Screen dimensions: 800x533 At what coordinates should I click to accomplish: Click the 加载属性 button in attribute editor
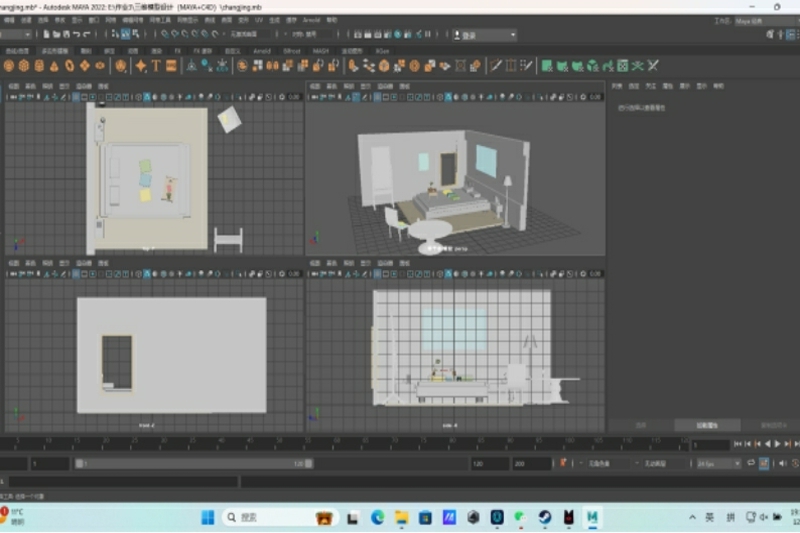[706, 425]
